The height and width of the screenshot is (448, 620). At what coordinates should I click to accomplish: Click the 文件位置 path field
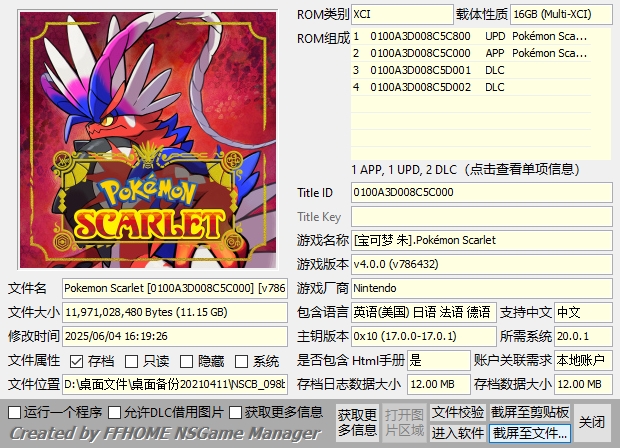[x=175, y=384]
